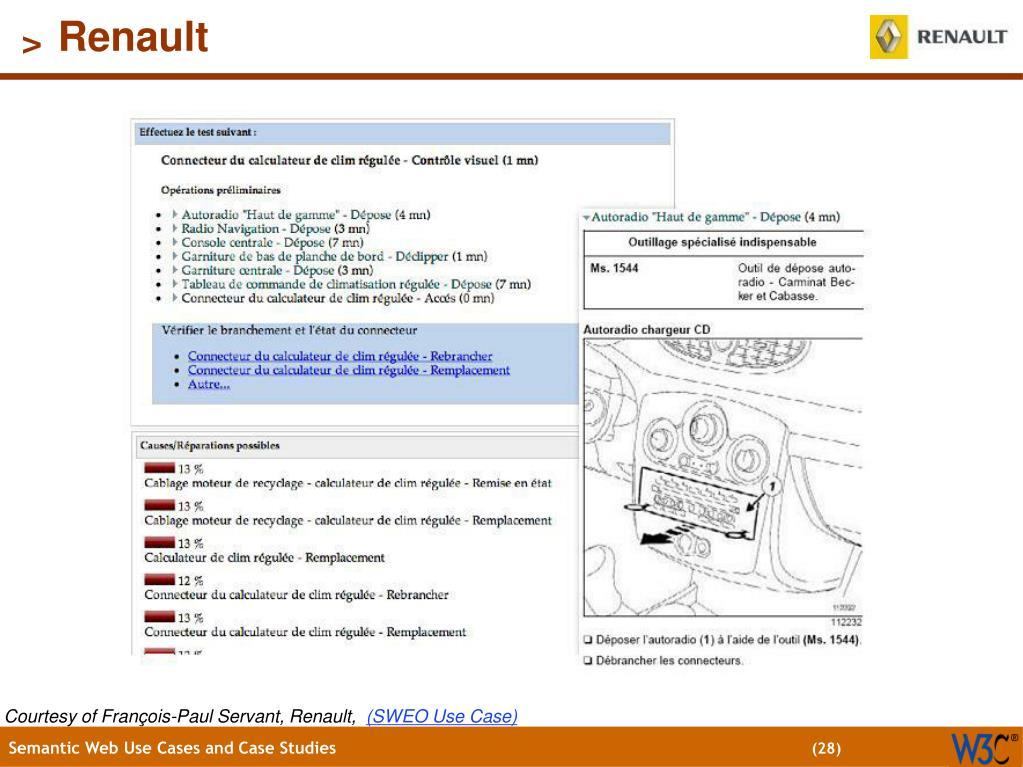Collapse the open Autoradio 'Haut de gamme' panel
The height and width of the screenshot is (767, 1023).
587,217
